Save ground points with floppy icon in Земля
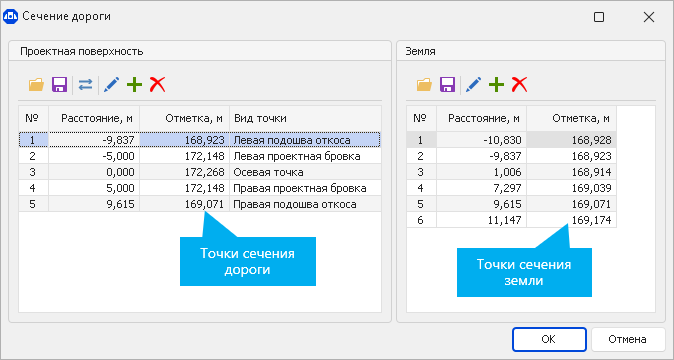This screenshot has width=674, height=360. coord(447,84)
